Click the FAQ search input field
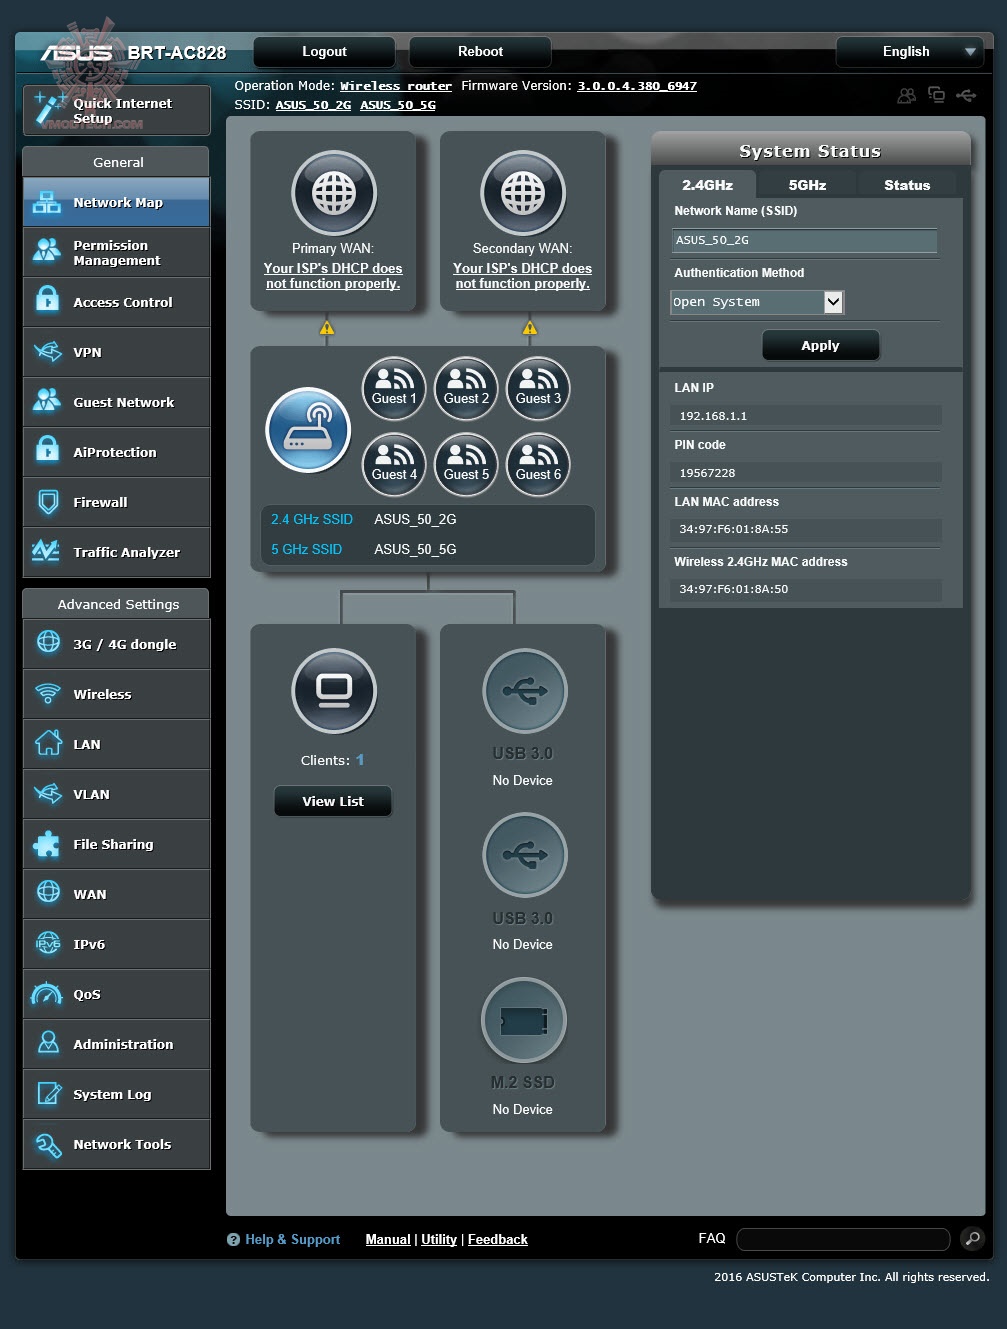Viewport: 1007px width, 1329px height. [x=843, y=1239]
